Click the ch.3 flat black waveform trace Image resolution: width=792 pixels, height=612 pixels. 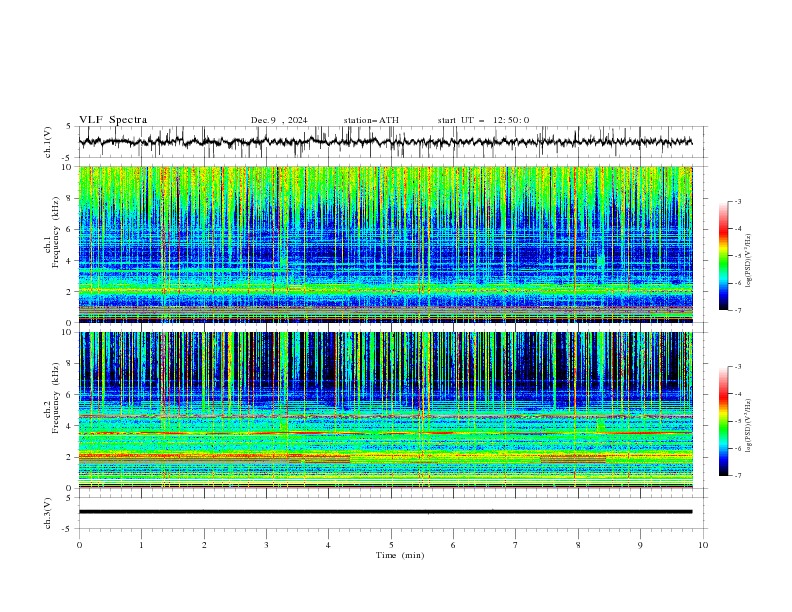click(385, 512)
